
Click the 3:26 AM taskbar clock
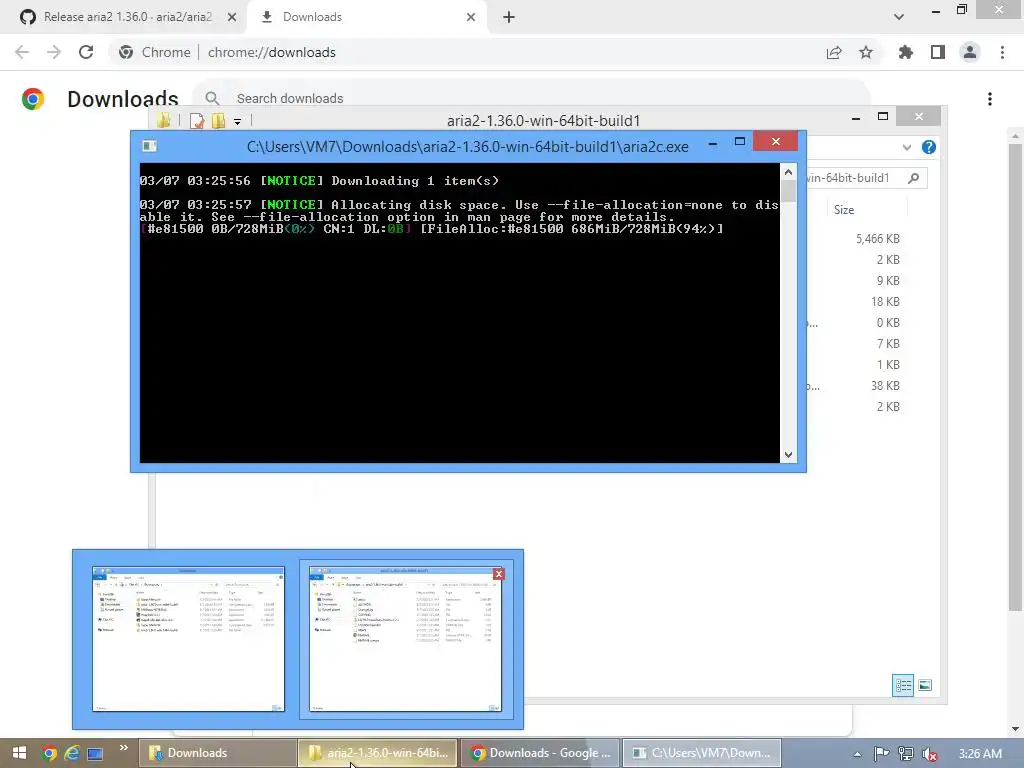point(980,754)
